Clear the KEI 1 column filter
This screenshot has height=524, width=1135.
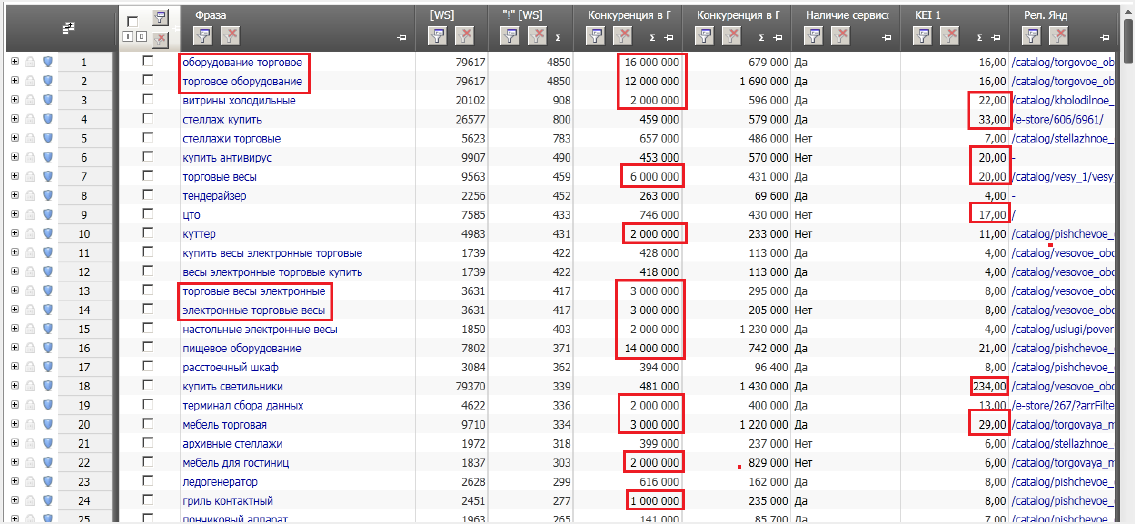click(950, 35)
